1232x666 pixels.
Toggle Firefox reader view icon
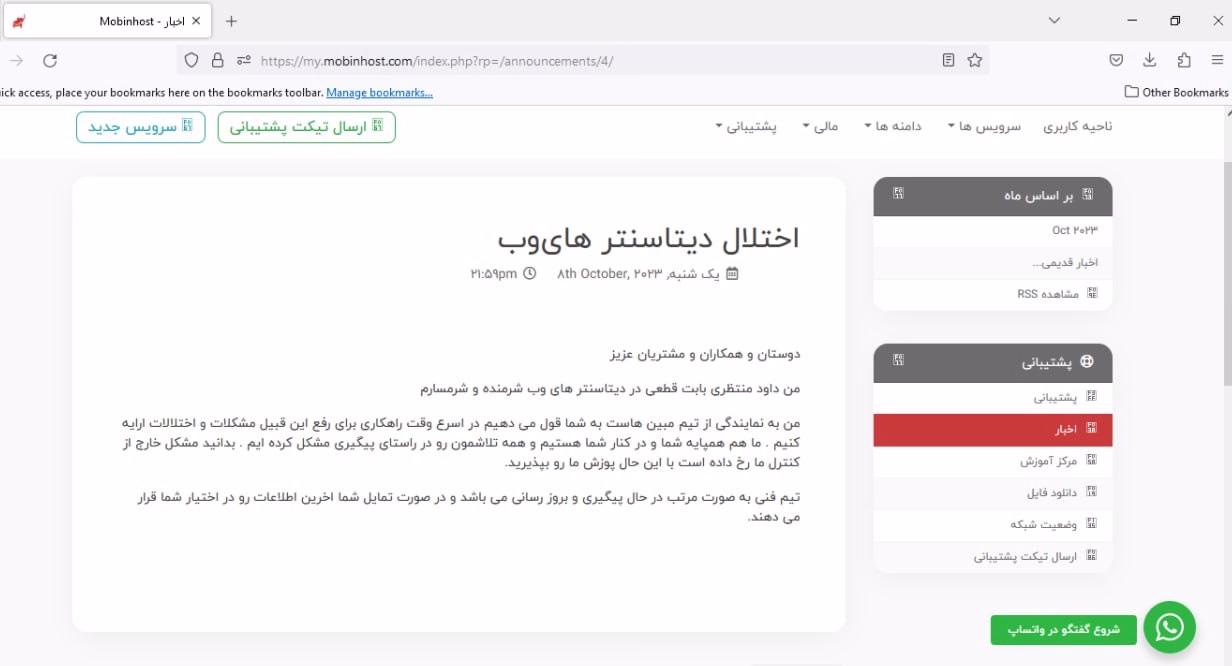(x=948, y=61)
